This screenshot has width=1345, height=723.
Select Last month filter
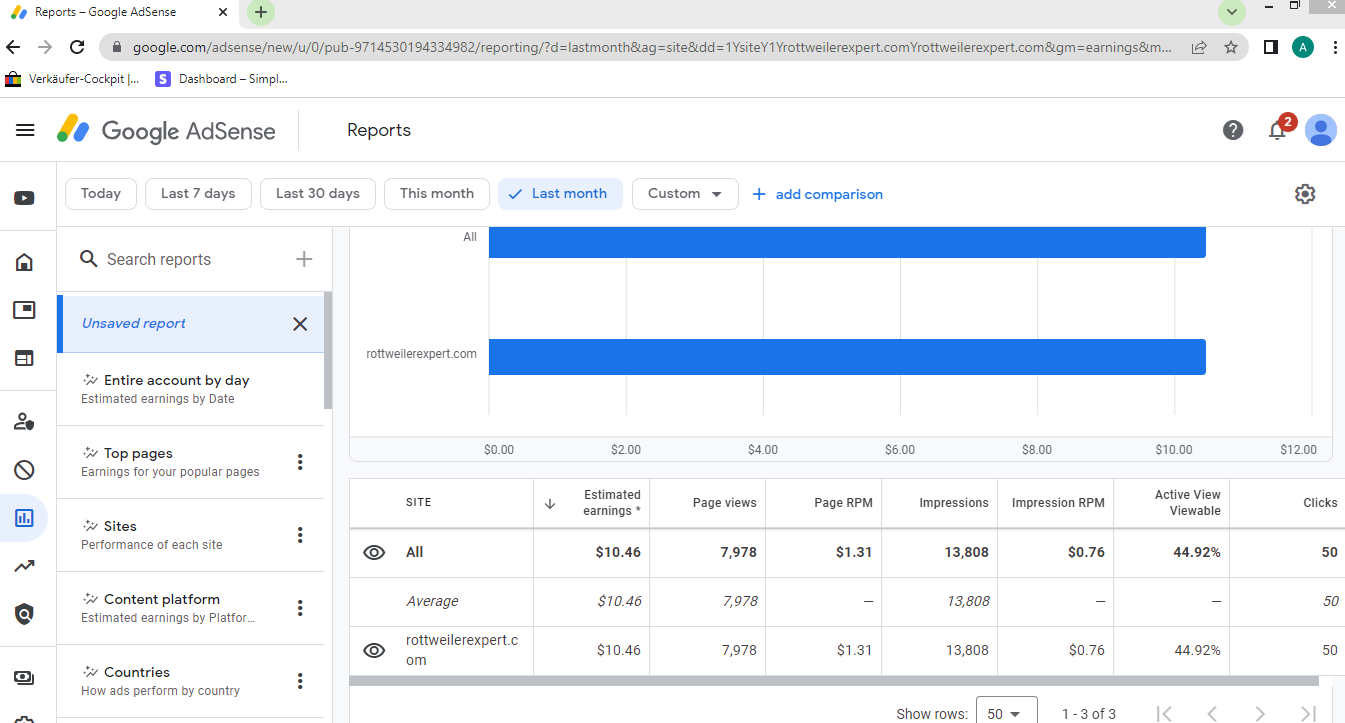(x=560, y=194)
